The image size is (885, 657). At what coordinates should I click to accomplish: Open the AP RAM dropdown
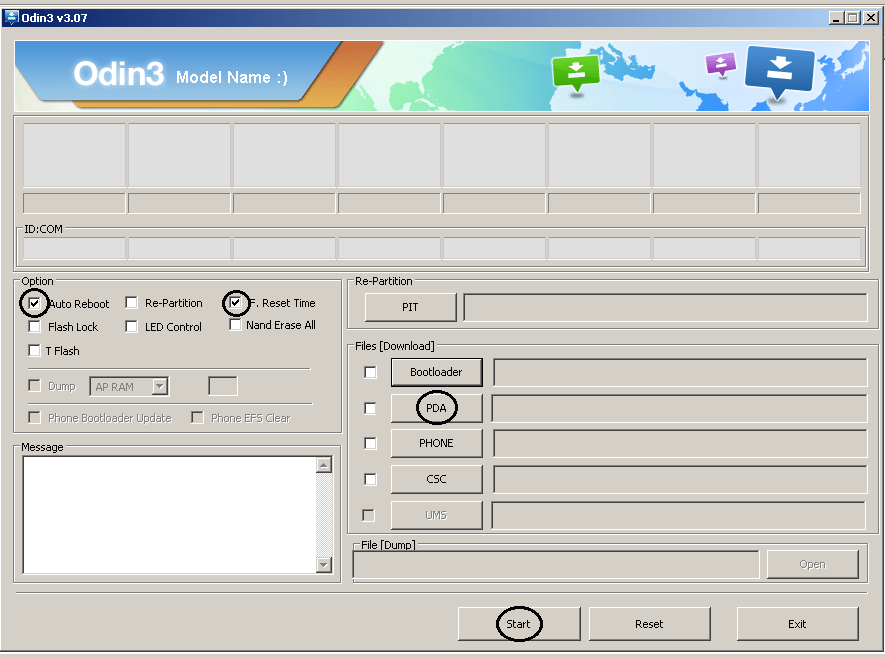(159, 386)
